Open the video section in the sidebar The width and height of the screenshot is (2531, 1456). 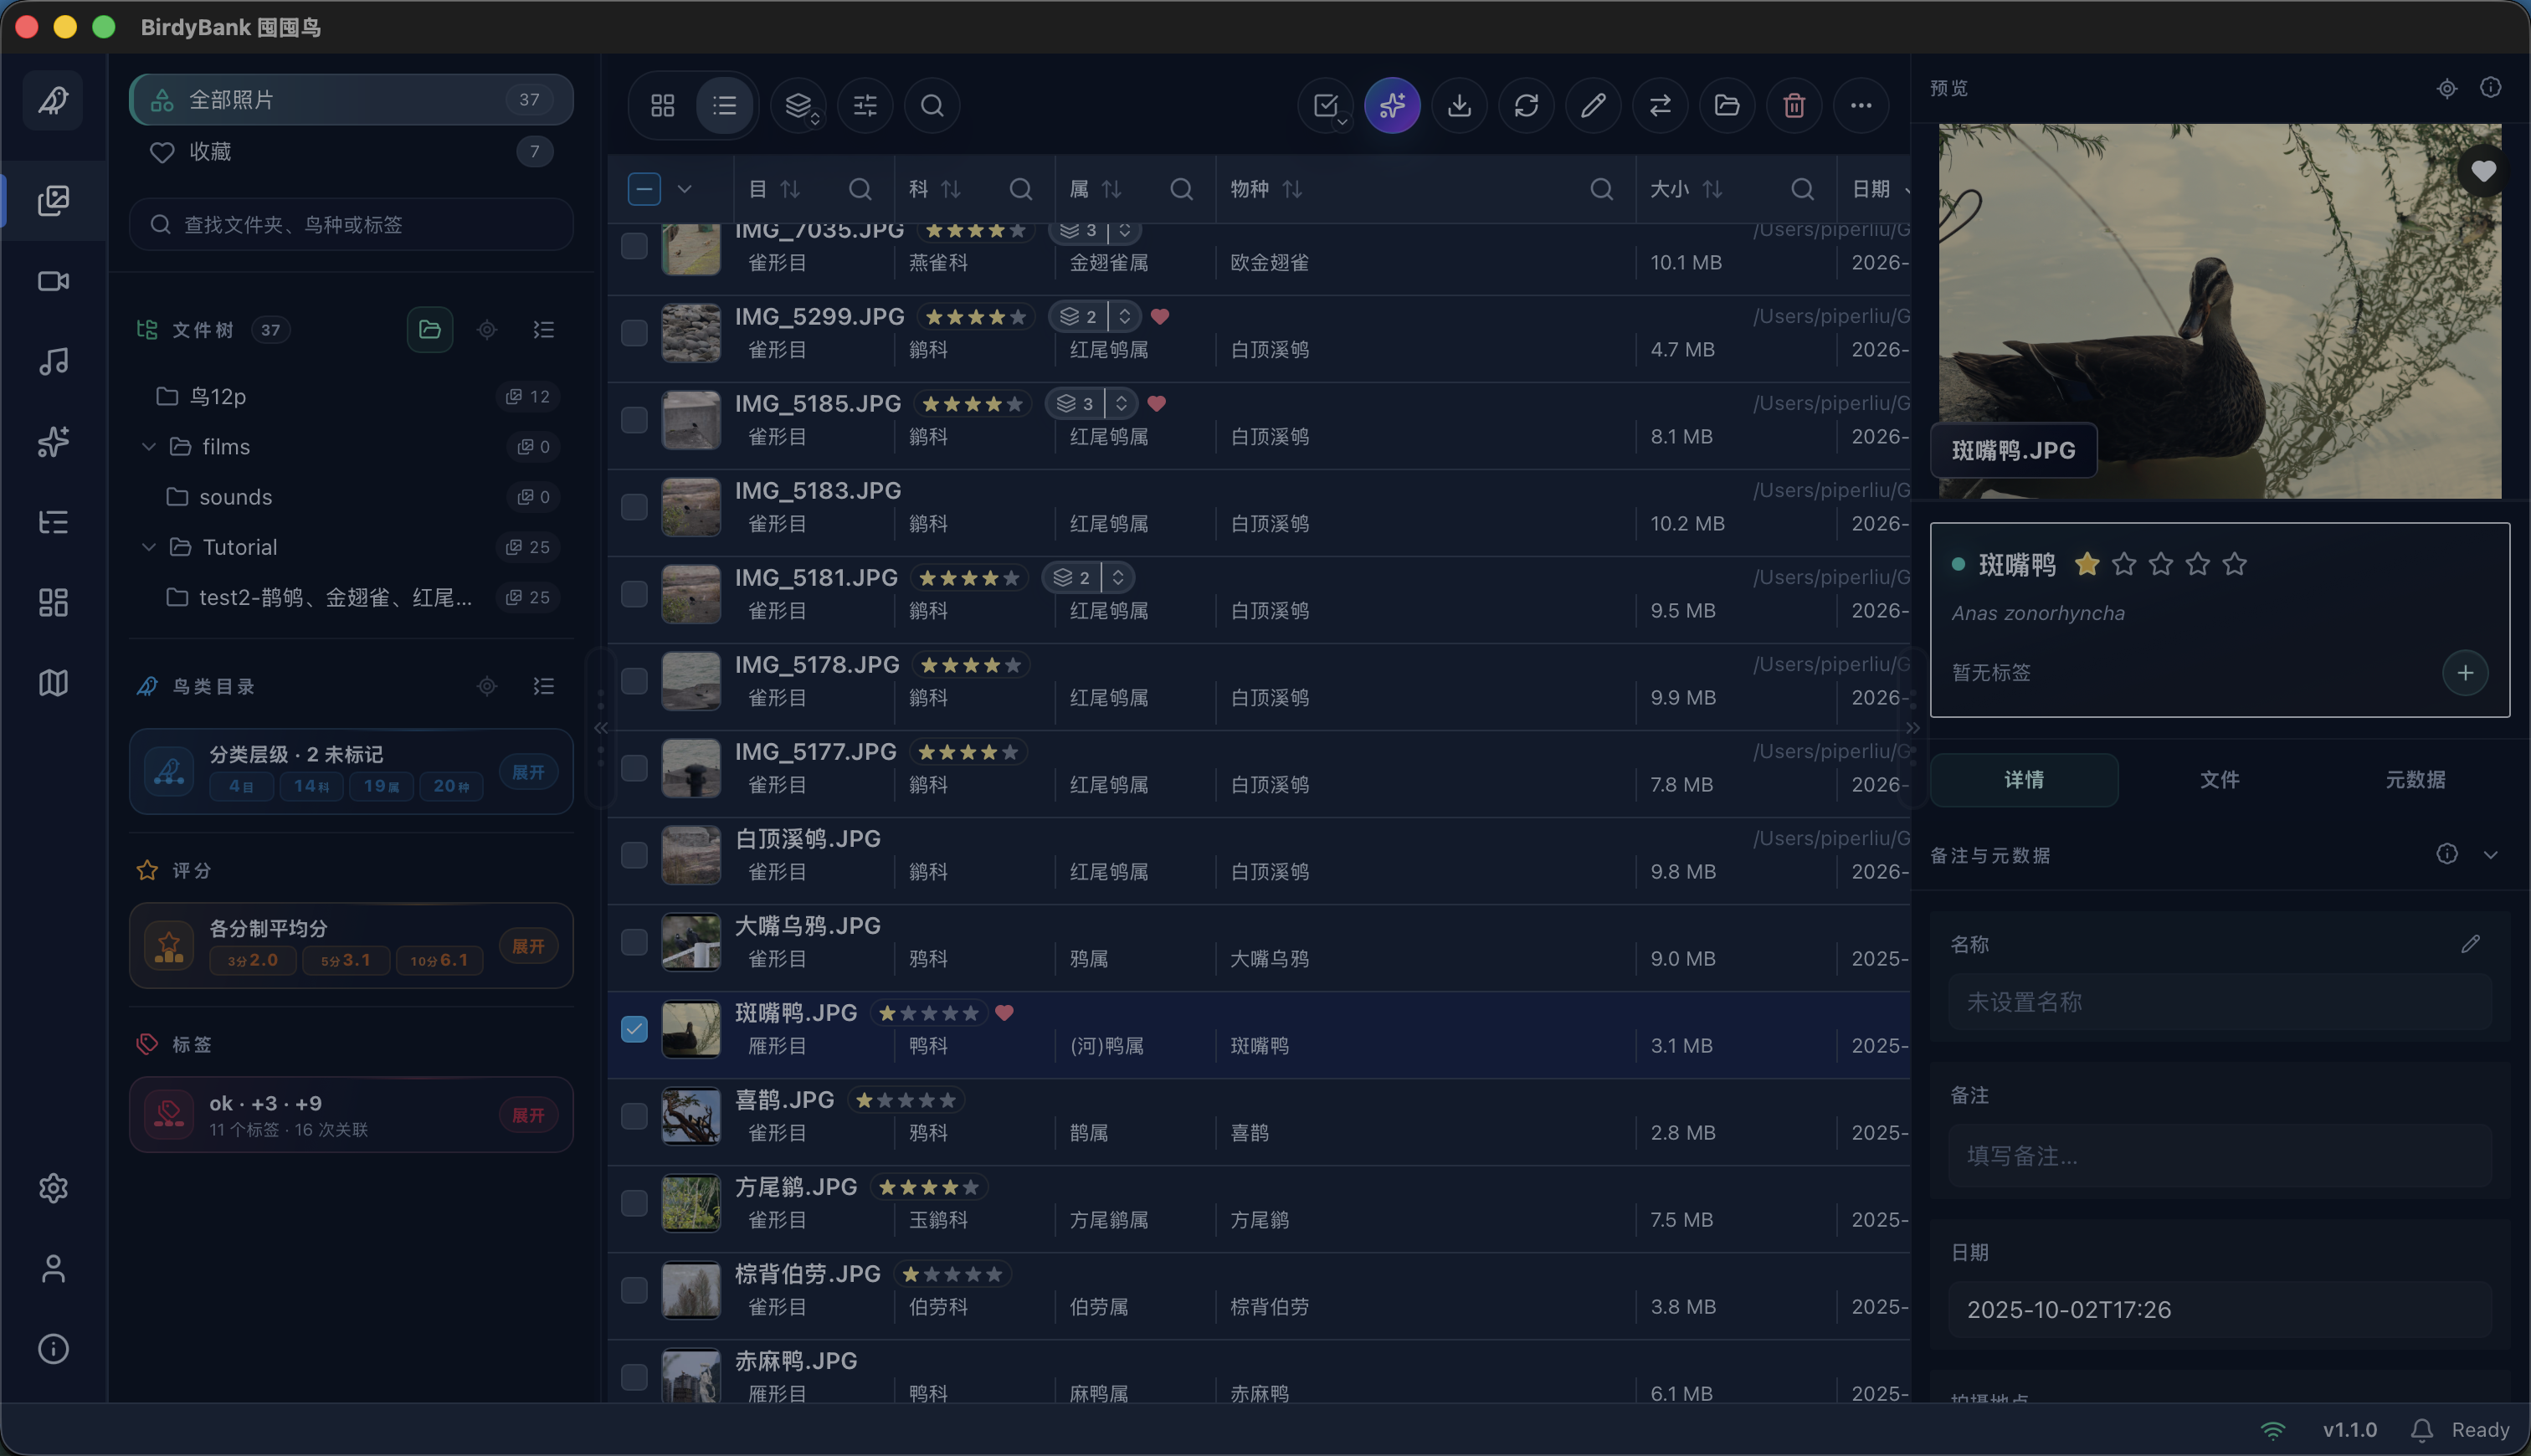53,281
